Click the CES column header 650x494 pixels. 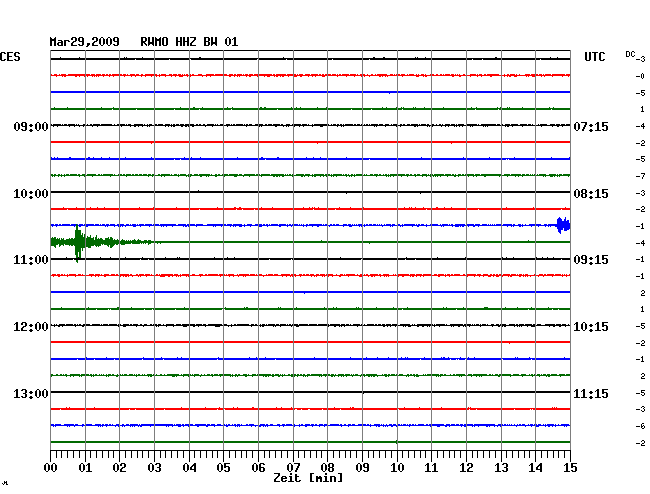click(x=10, y=57)
